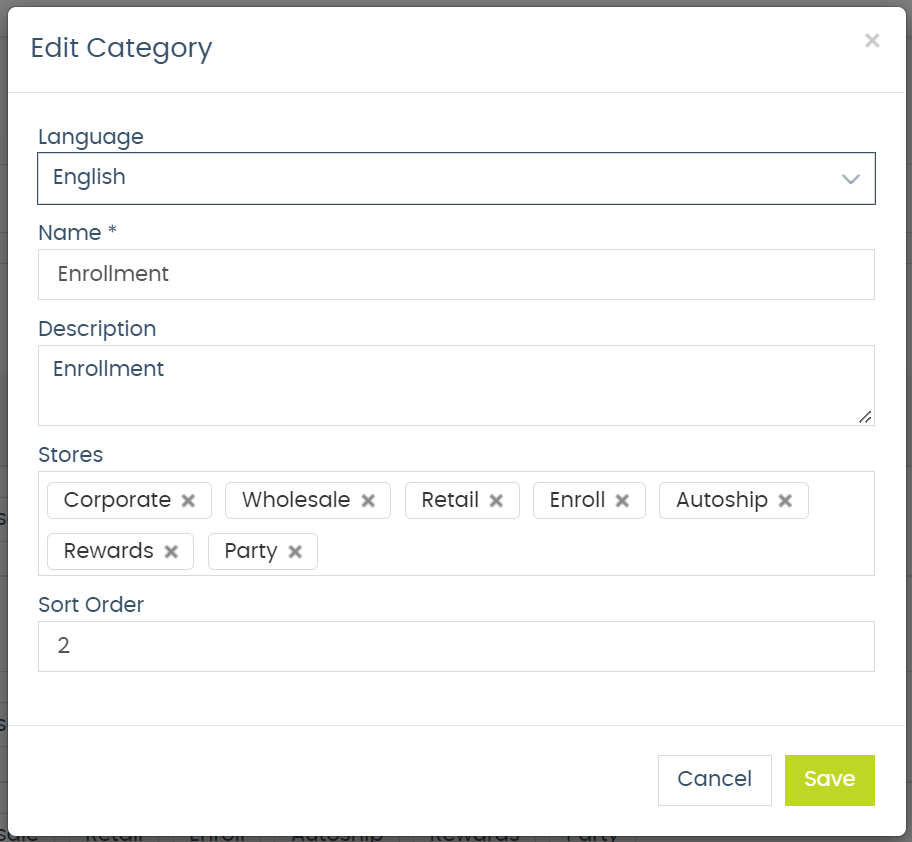Click the Enroll tag label
The image size is (912, 842).
click(578, 500)
